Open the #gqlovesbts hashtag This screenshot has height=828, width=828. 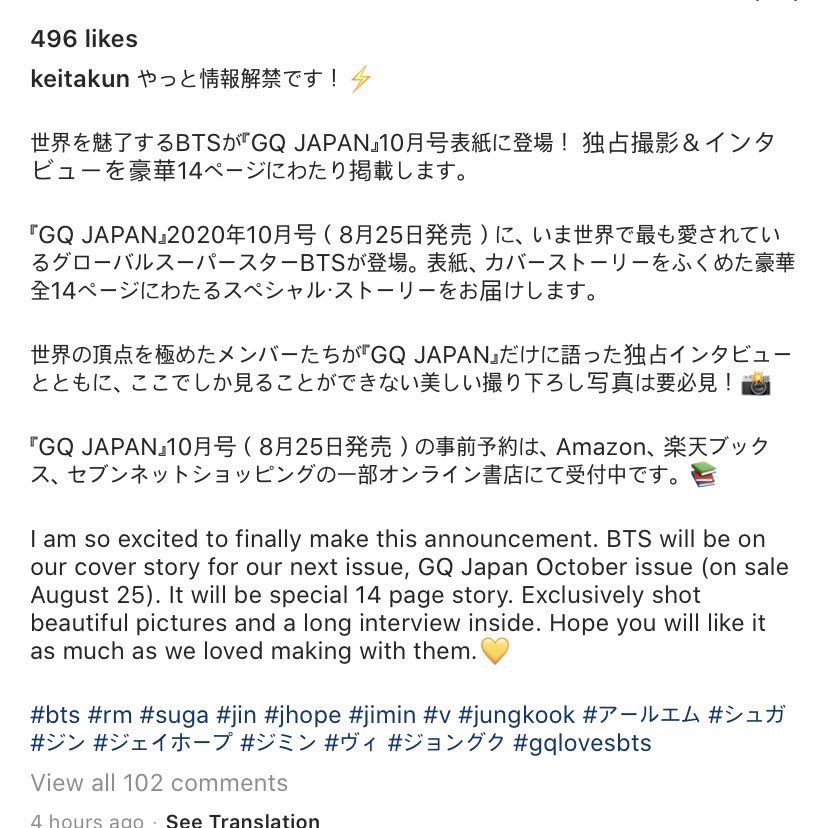point(582,744)
